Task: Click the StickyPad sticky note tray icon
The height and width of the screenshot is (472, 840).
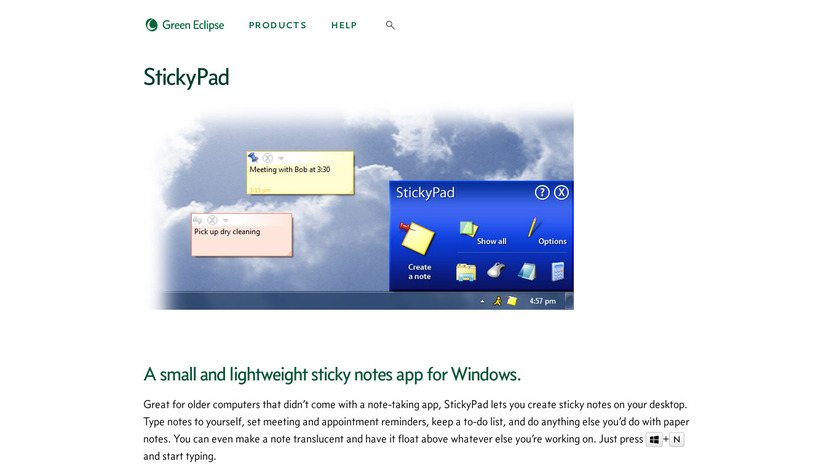Action: coord(512,301)
